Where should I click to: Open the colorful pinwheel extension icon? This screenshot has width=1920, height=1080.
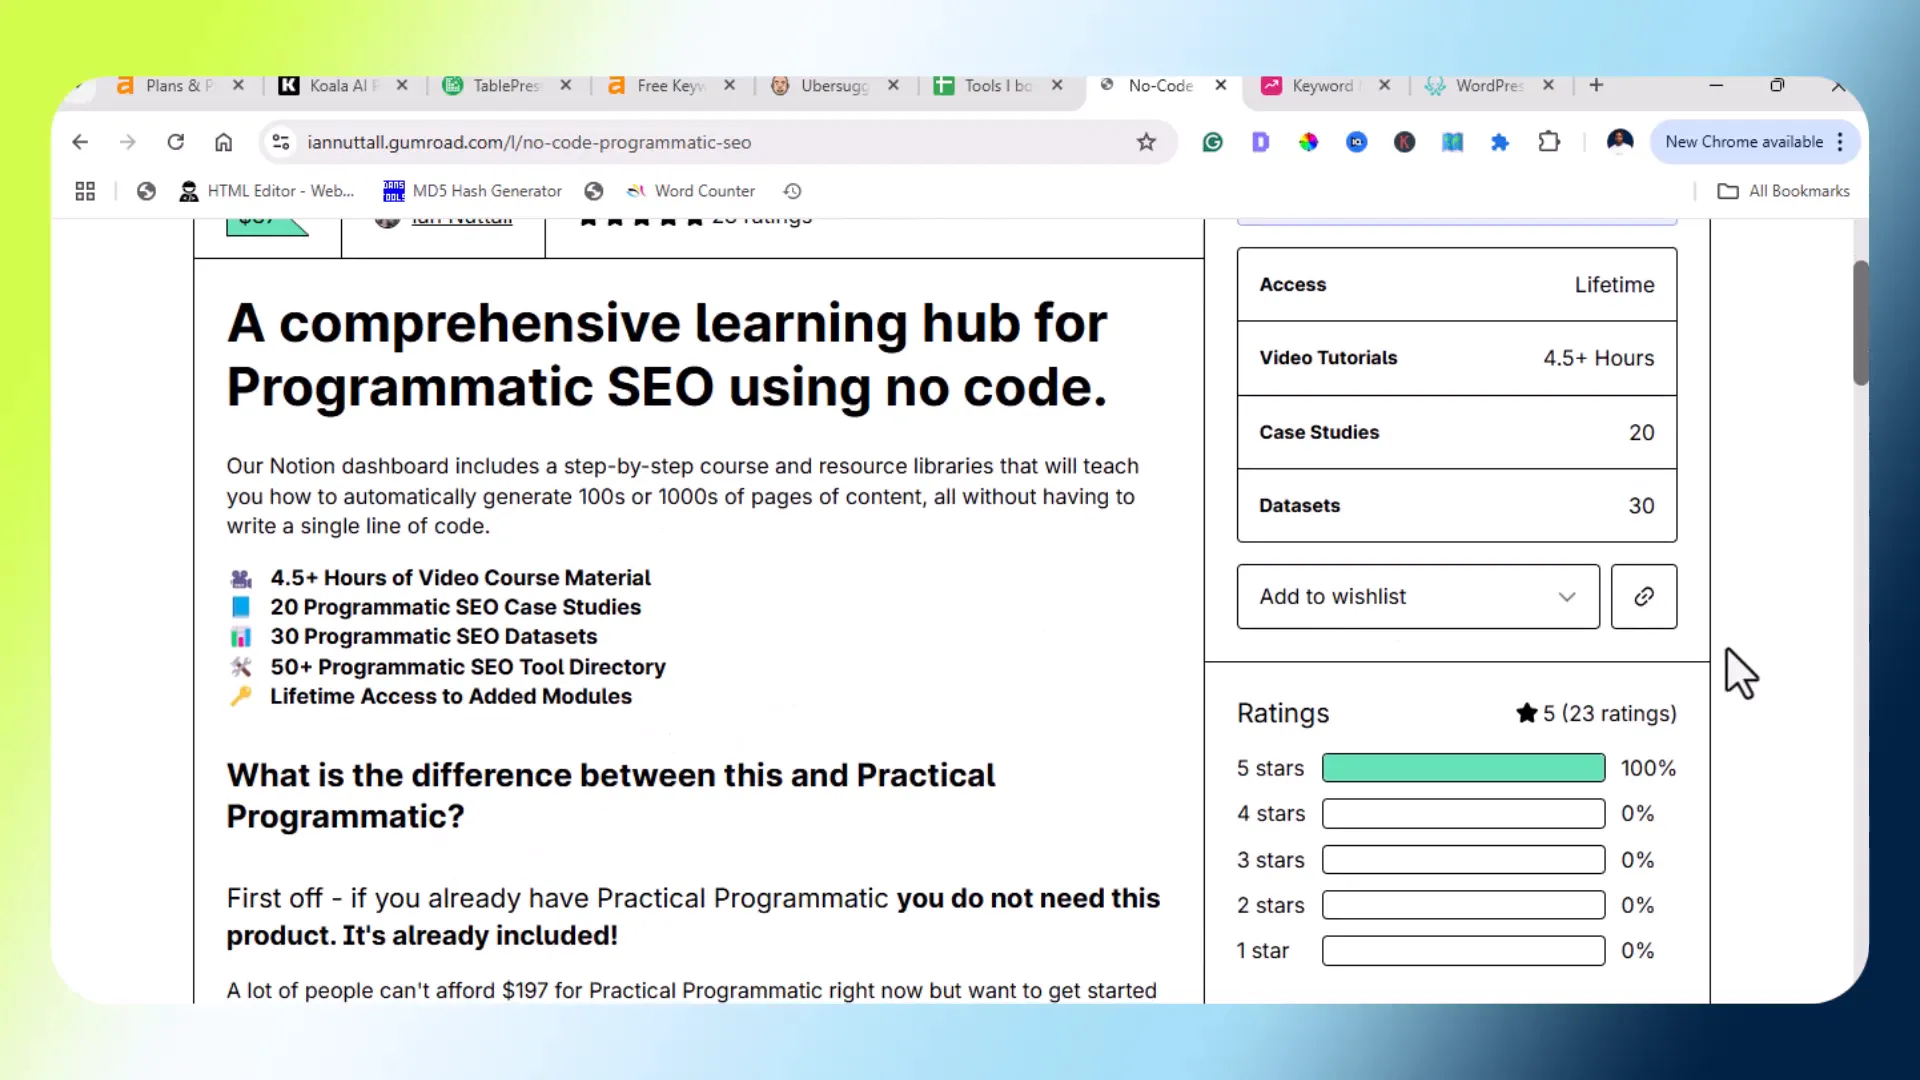tap(1308, 142)
